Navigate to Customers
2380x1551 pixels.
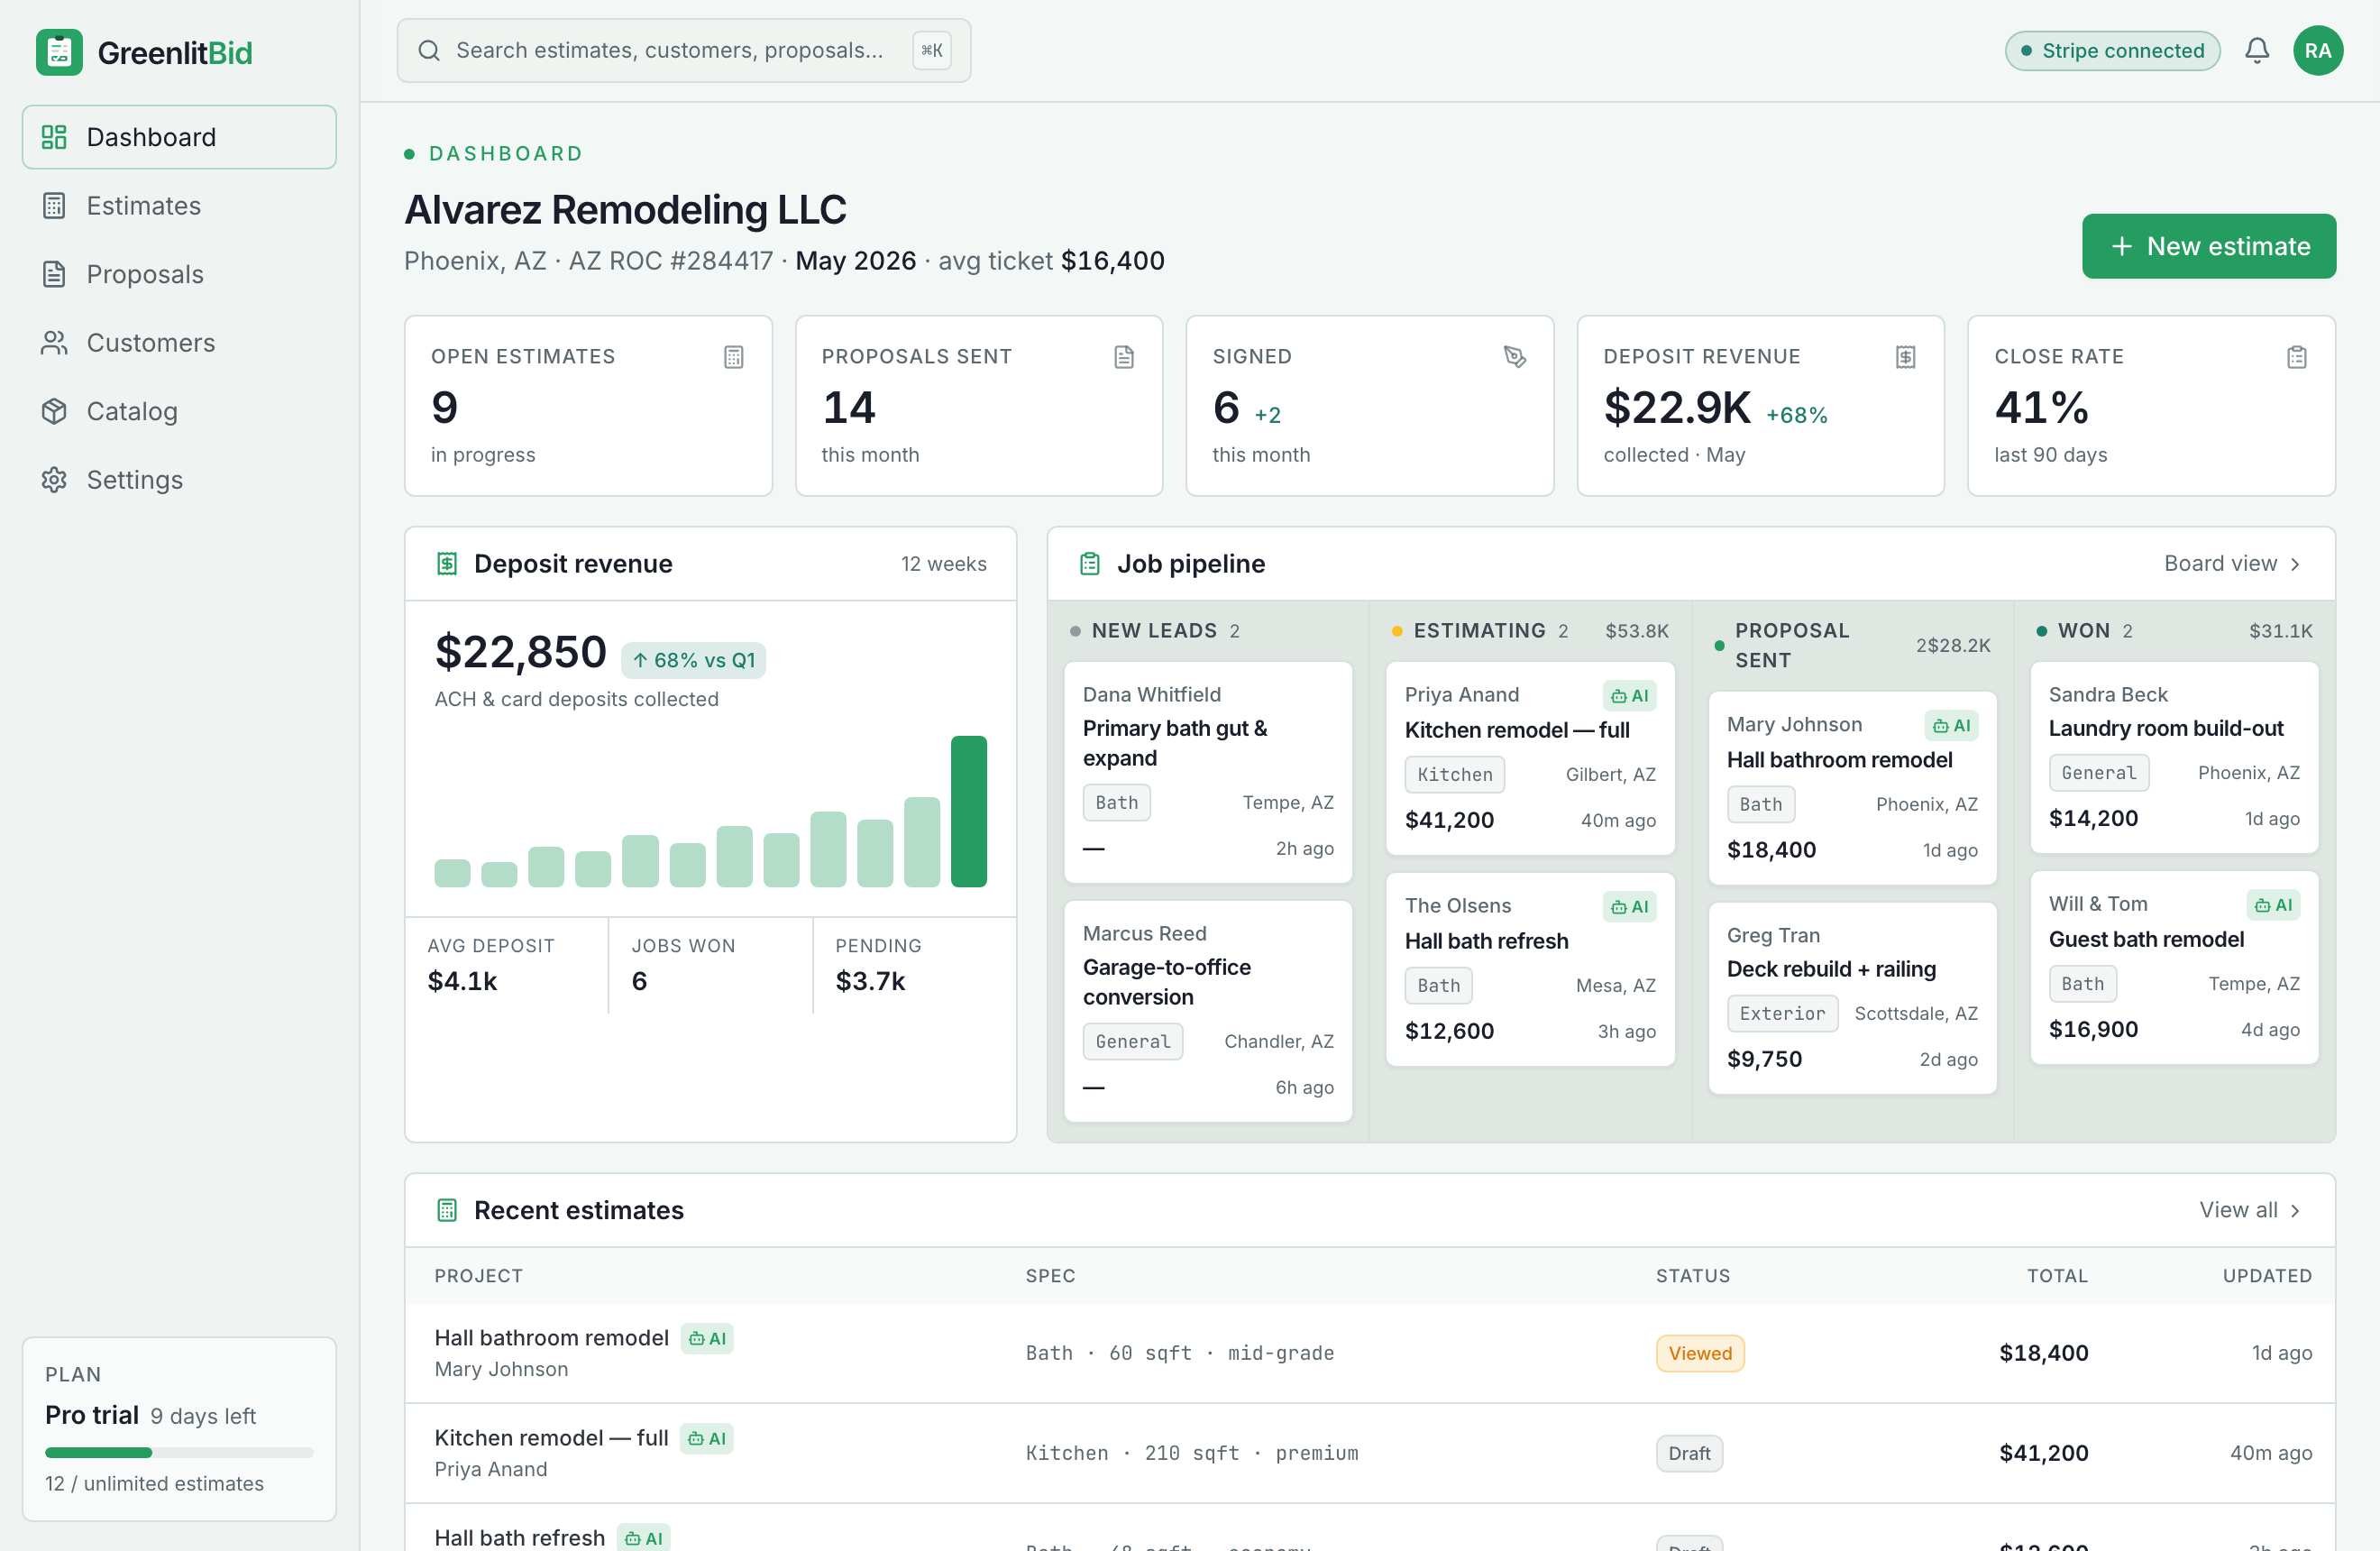(x=179, y=343)
